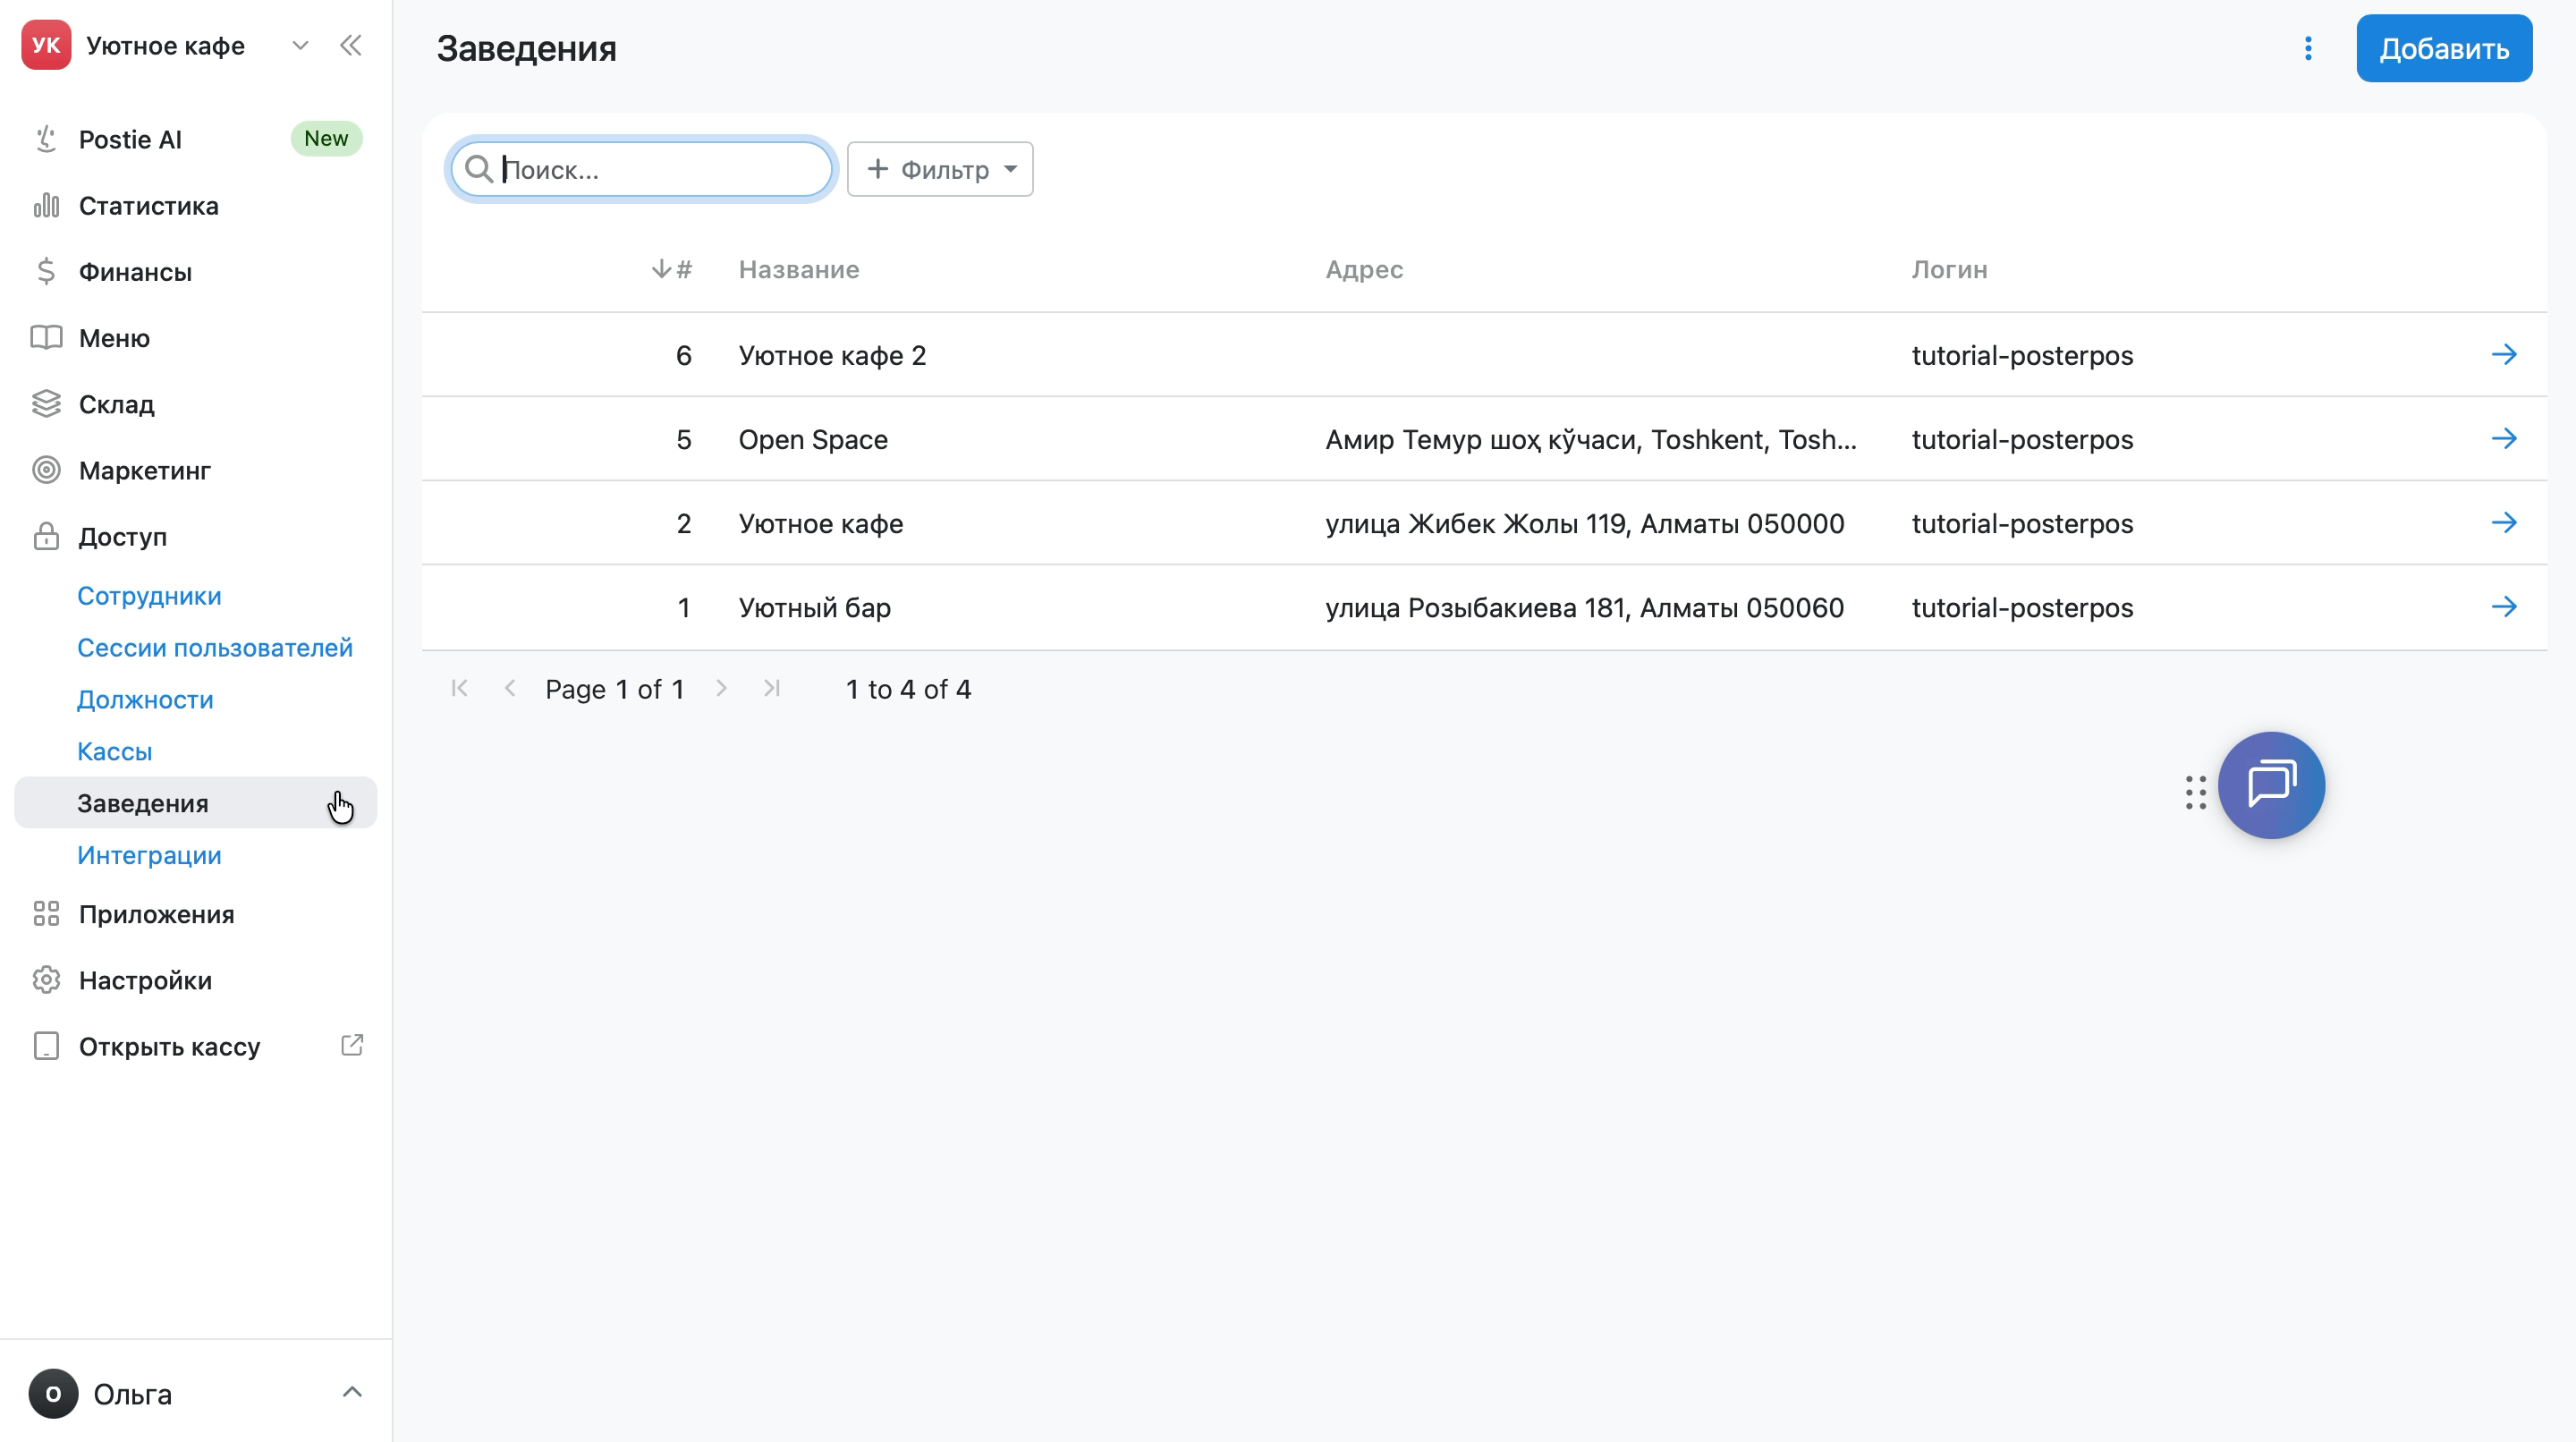Screen dimensions: 2576x1442
Task: Click the external link icon beside Открыть кассу
Action: point(352,1045)
